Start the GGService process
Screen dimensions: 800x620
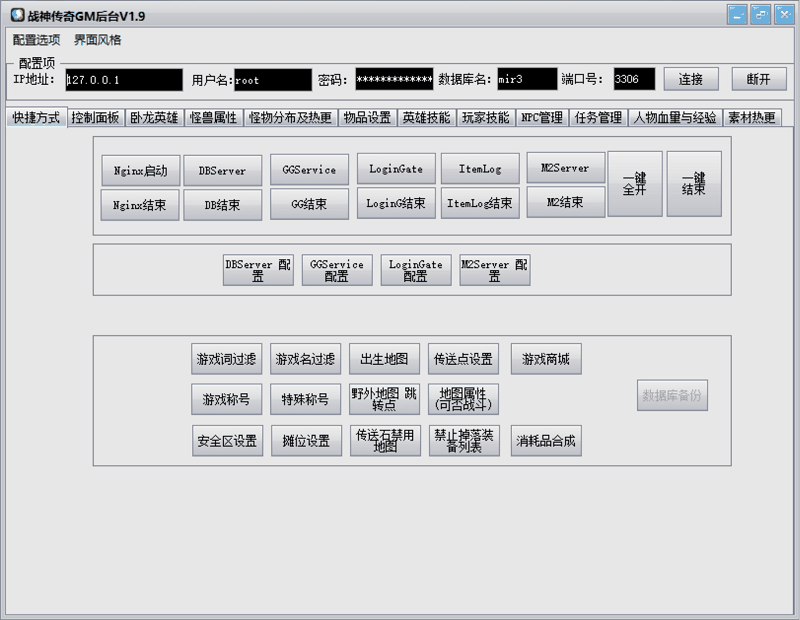point(309,169)
